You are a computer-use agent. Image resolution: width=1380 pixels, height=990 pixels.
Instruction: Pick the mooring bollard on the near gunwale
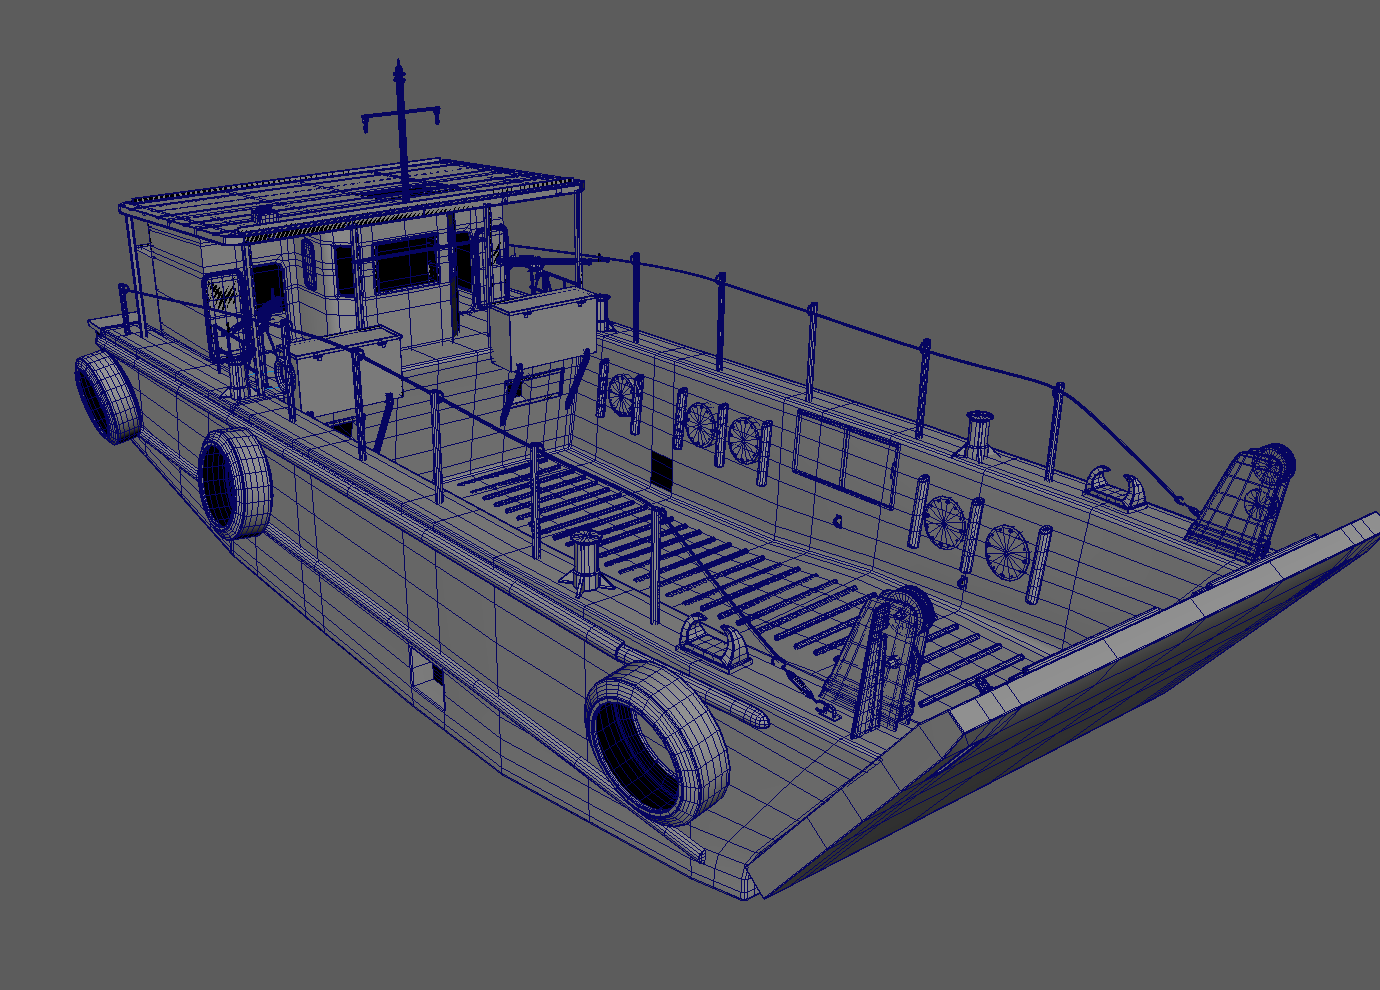(x=585, y=565)
